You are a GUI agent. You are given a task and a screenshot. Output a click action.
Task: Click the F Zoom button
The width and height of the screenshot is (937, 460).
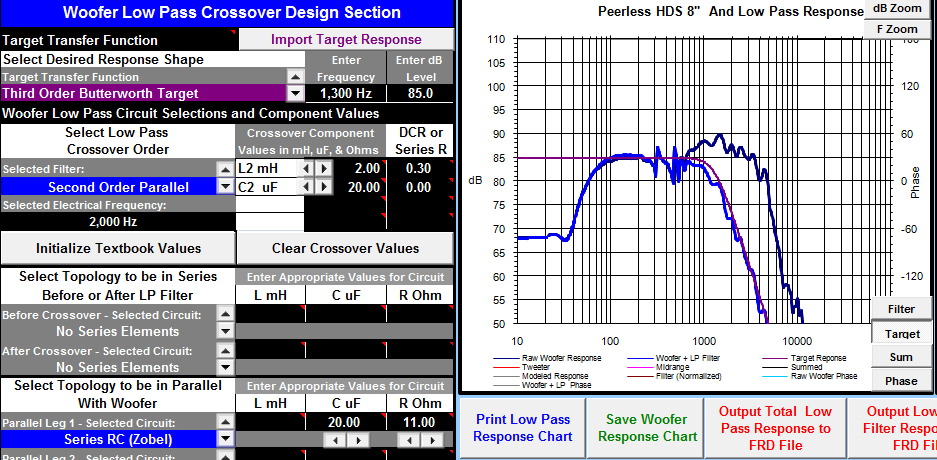click(x=897, y=29)
